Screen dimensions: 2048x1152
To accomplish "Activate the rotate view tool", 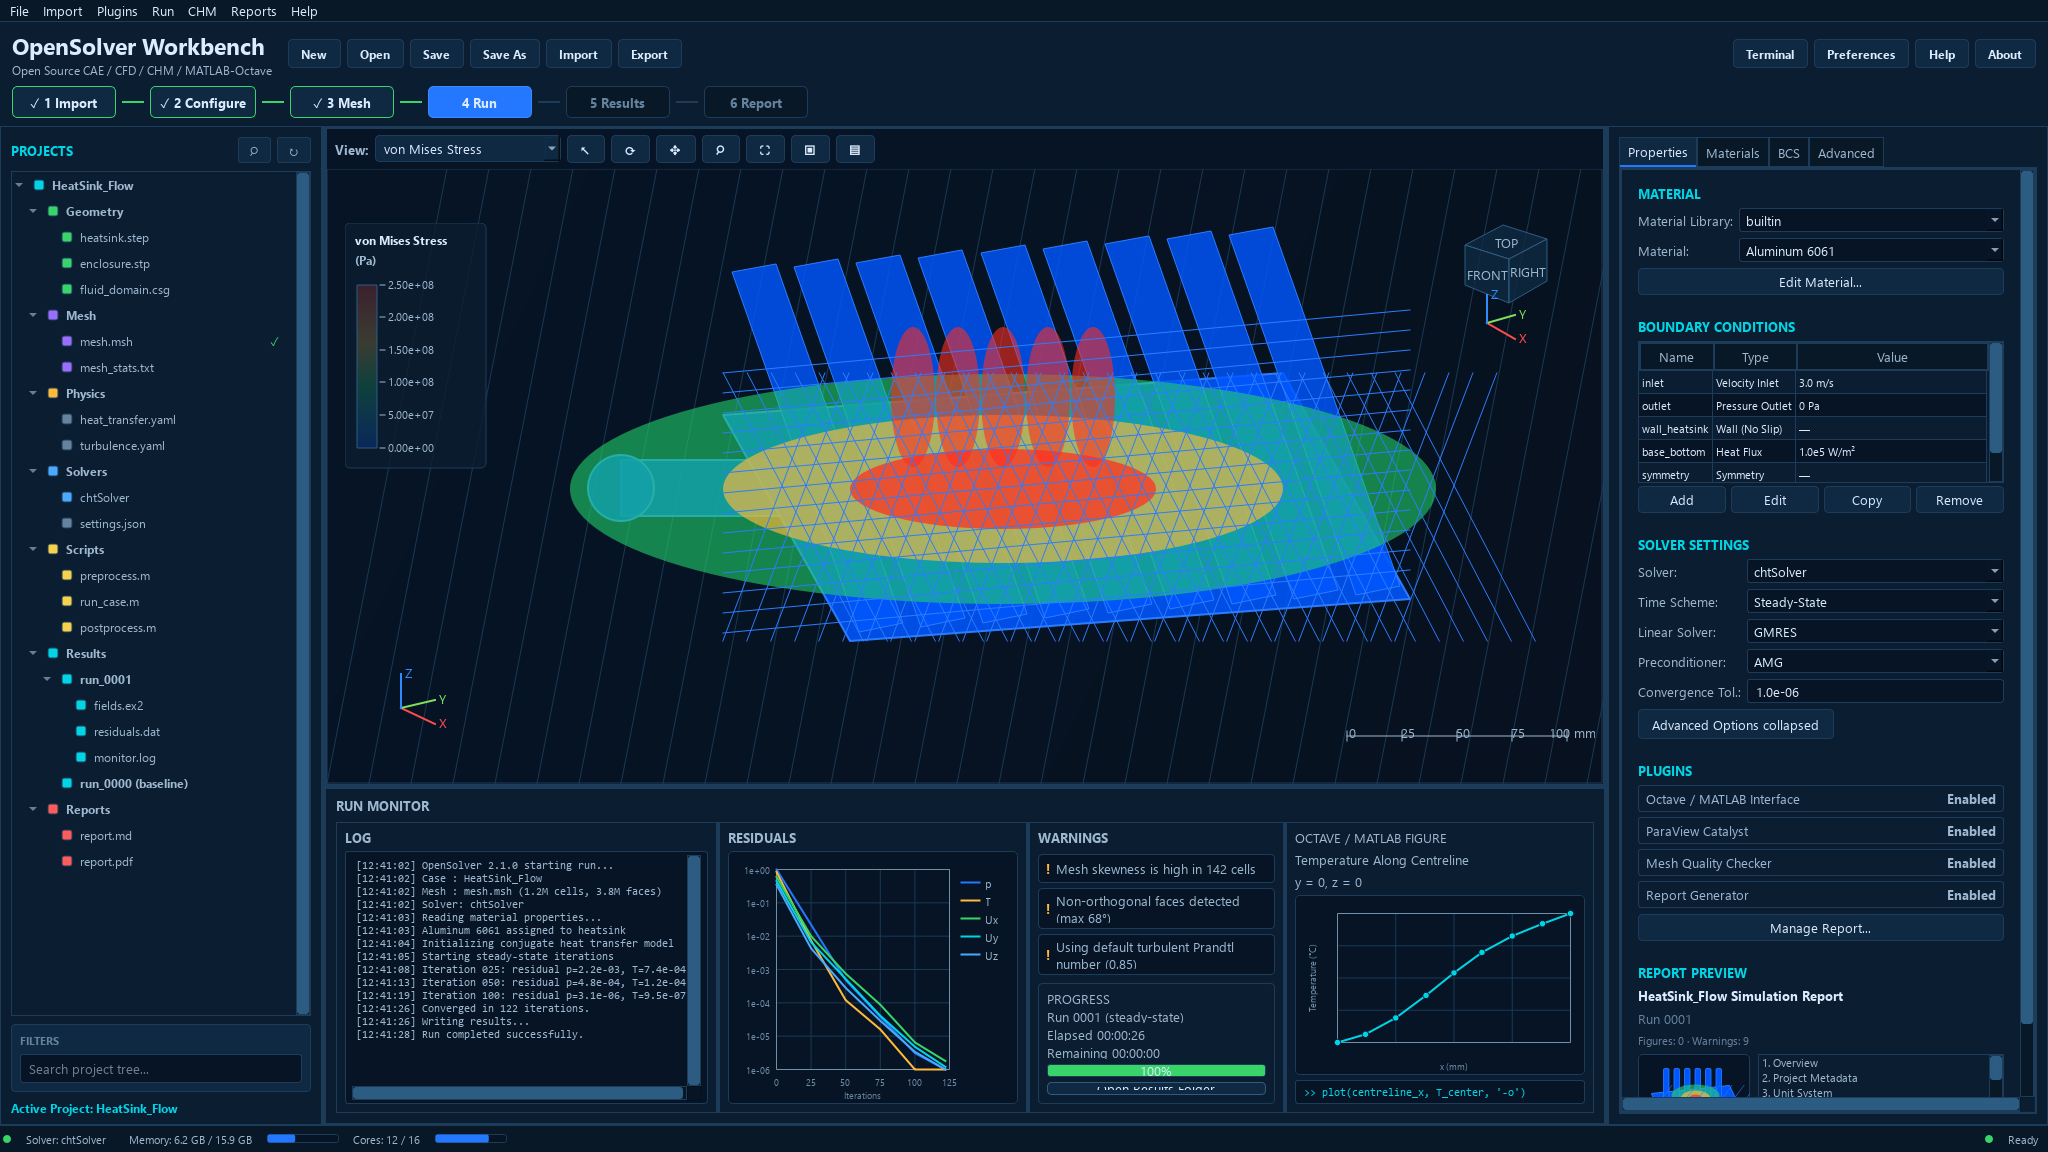I will pos(630,150).
